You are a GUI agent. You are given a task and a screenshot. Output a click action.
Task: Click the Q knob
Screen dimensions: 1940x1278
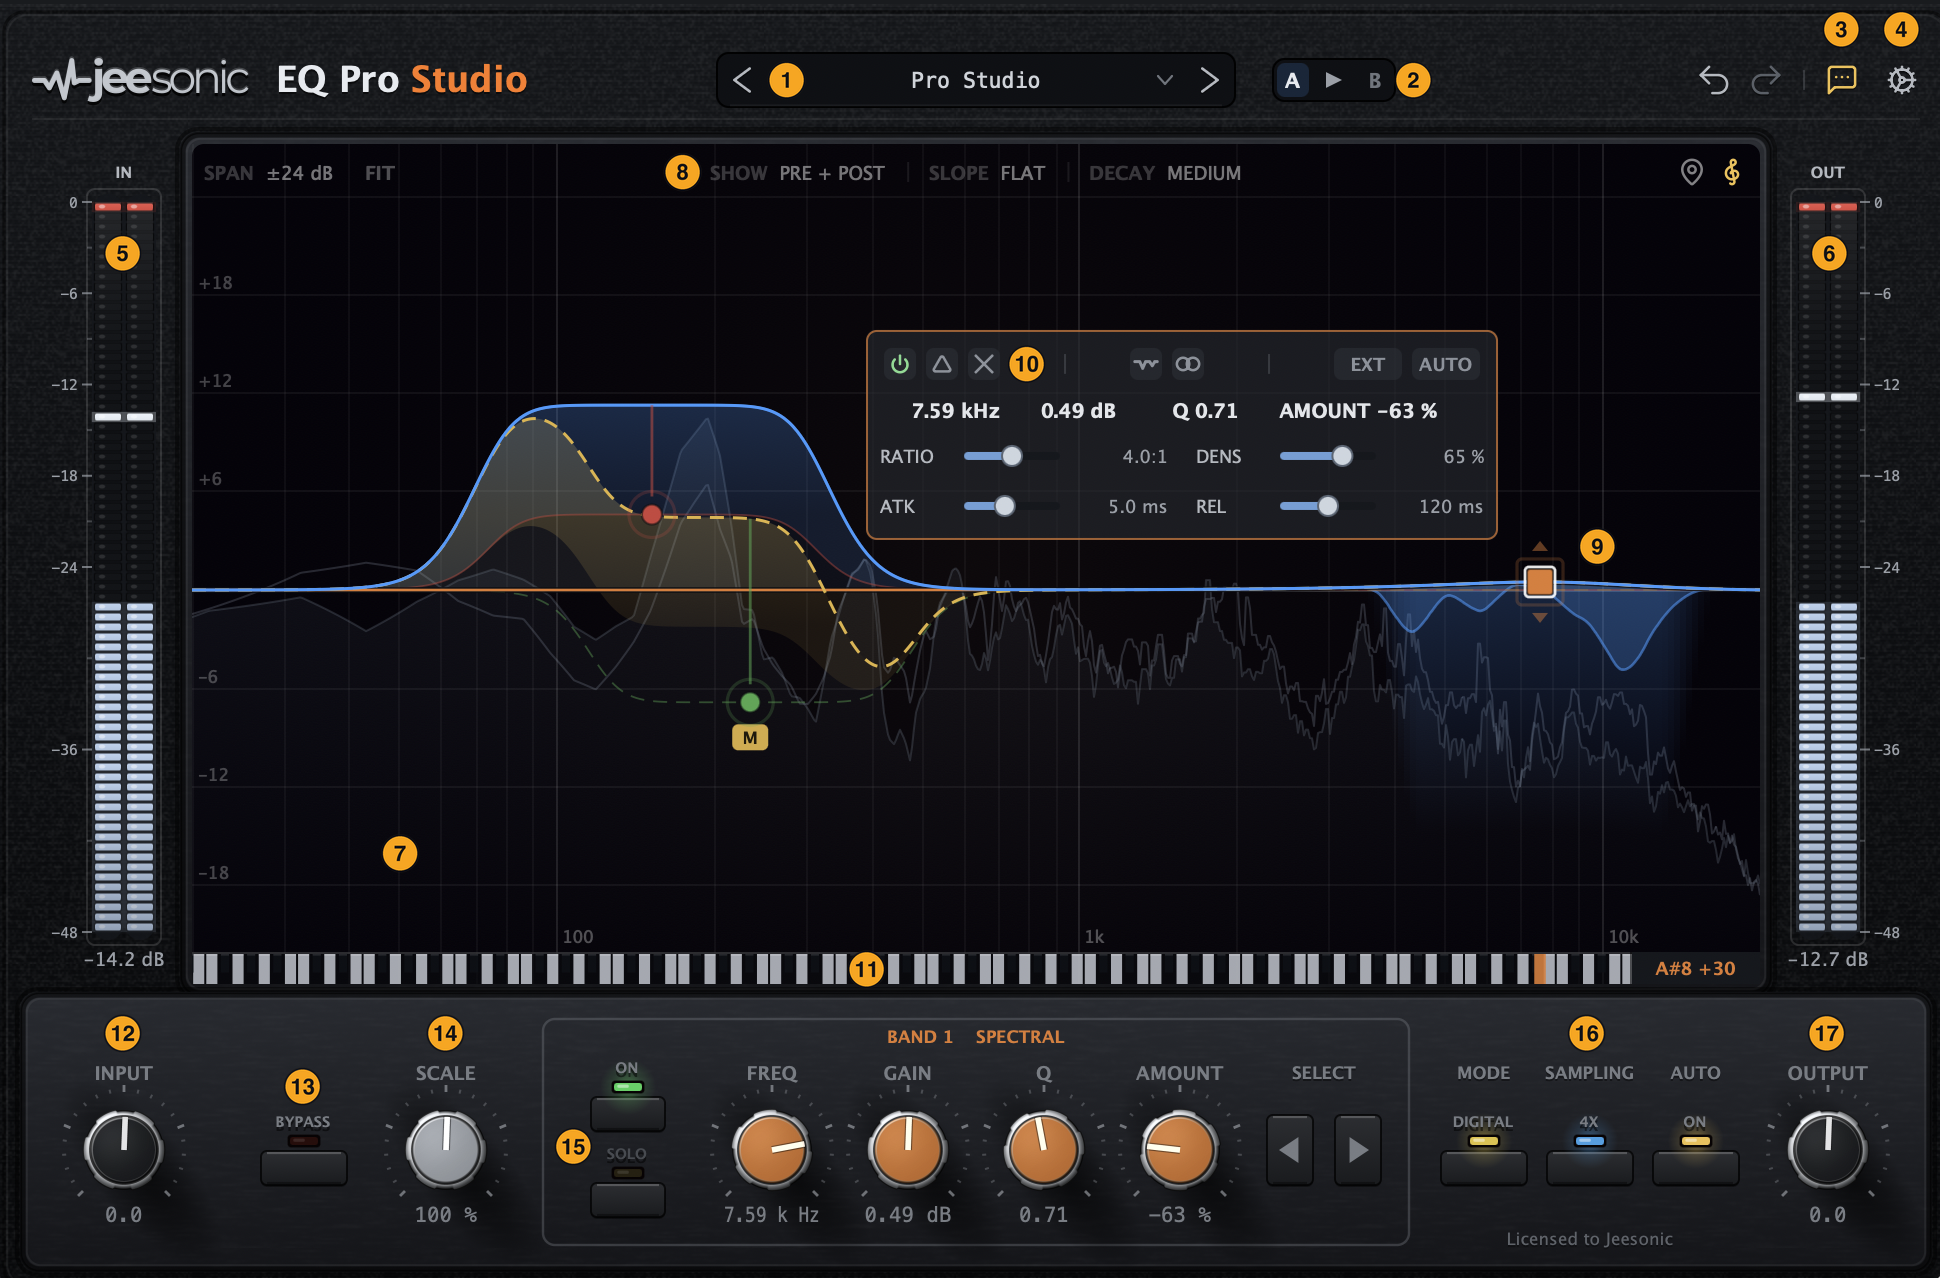[1043, 1148]
